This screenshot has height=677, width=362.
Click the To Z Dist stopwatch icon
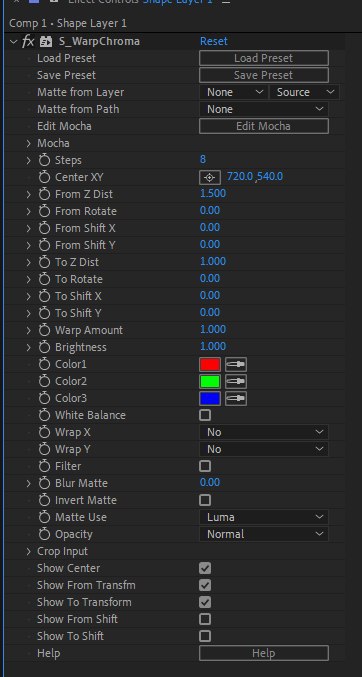coord(44,262)
